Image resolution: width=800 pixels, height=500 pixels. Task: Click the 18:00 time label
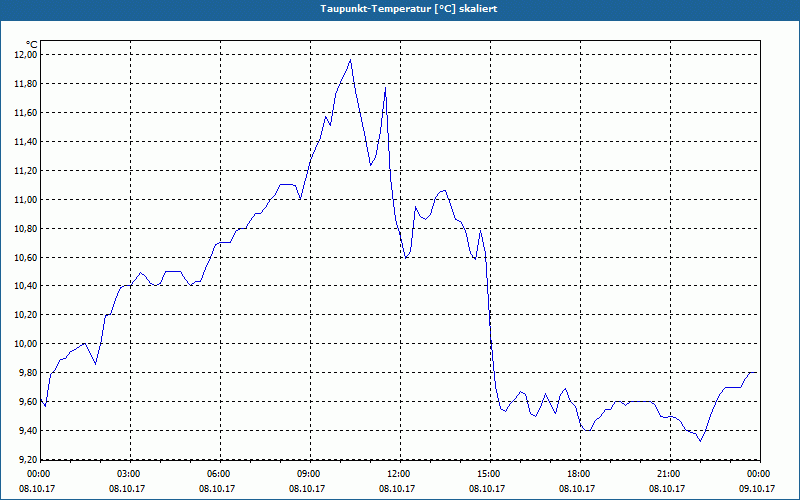(x=580, y=474)
